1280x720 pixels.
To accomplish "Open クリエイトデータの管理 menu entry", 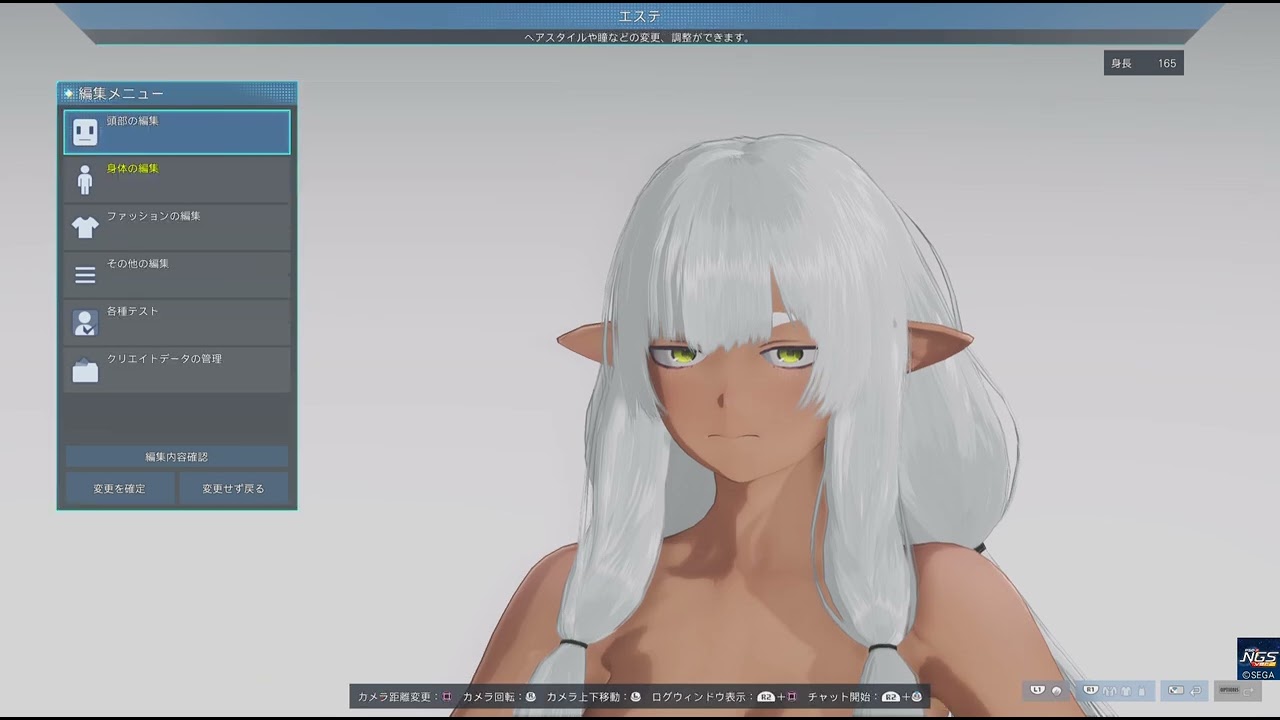I will [177, 370].
